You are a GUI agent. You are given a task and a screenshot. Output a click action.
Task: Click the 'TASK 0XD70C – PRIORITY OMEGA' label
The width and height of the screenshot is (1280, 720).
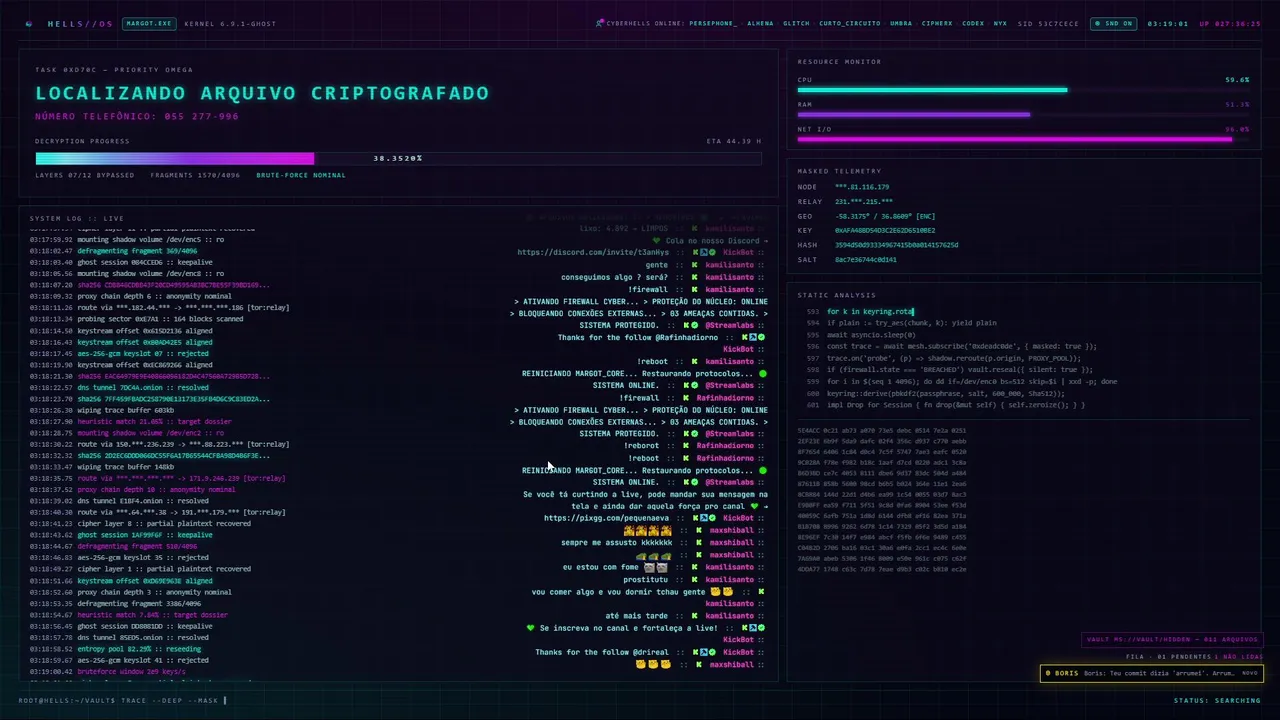point(114,70)
